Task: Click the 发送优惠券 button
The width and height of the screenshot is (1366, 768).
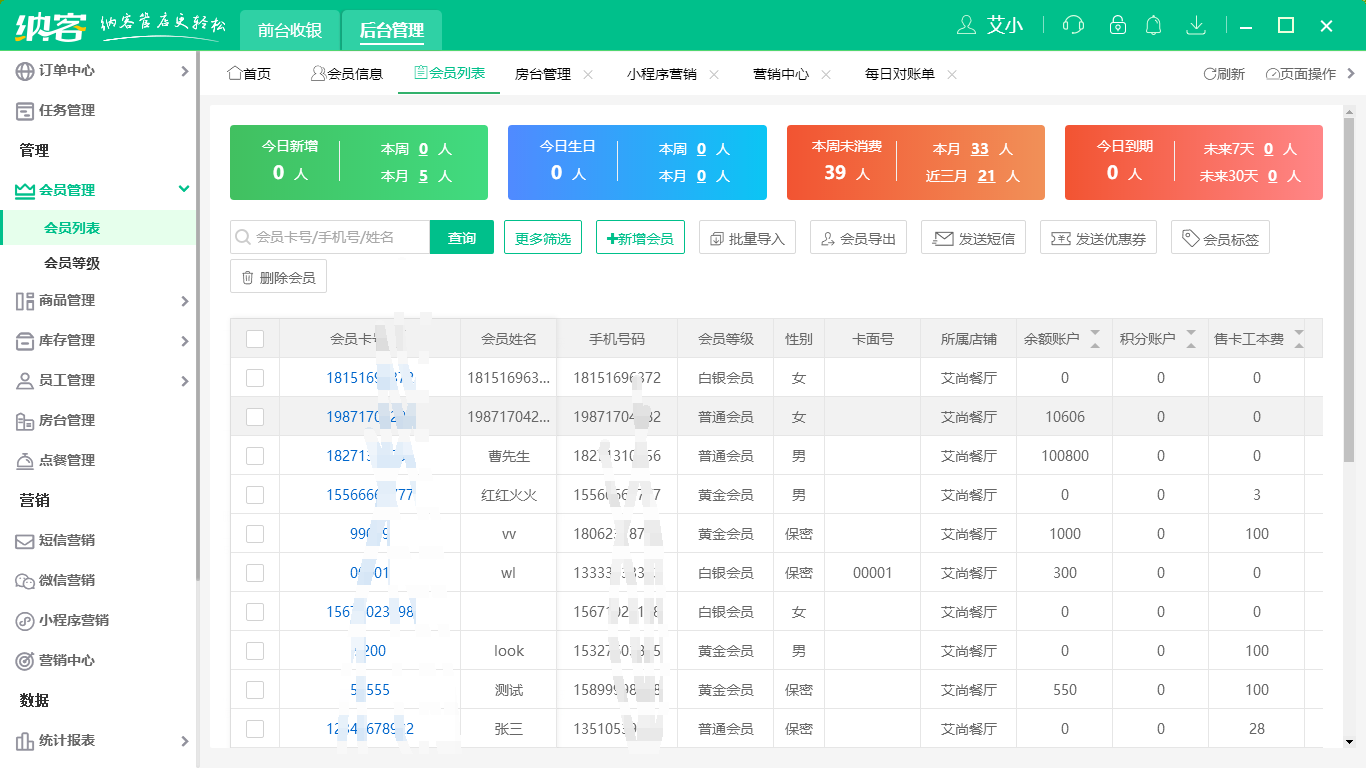Action: pos(1098,238)
